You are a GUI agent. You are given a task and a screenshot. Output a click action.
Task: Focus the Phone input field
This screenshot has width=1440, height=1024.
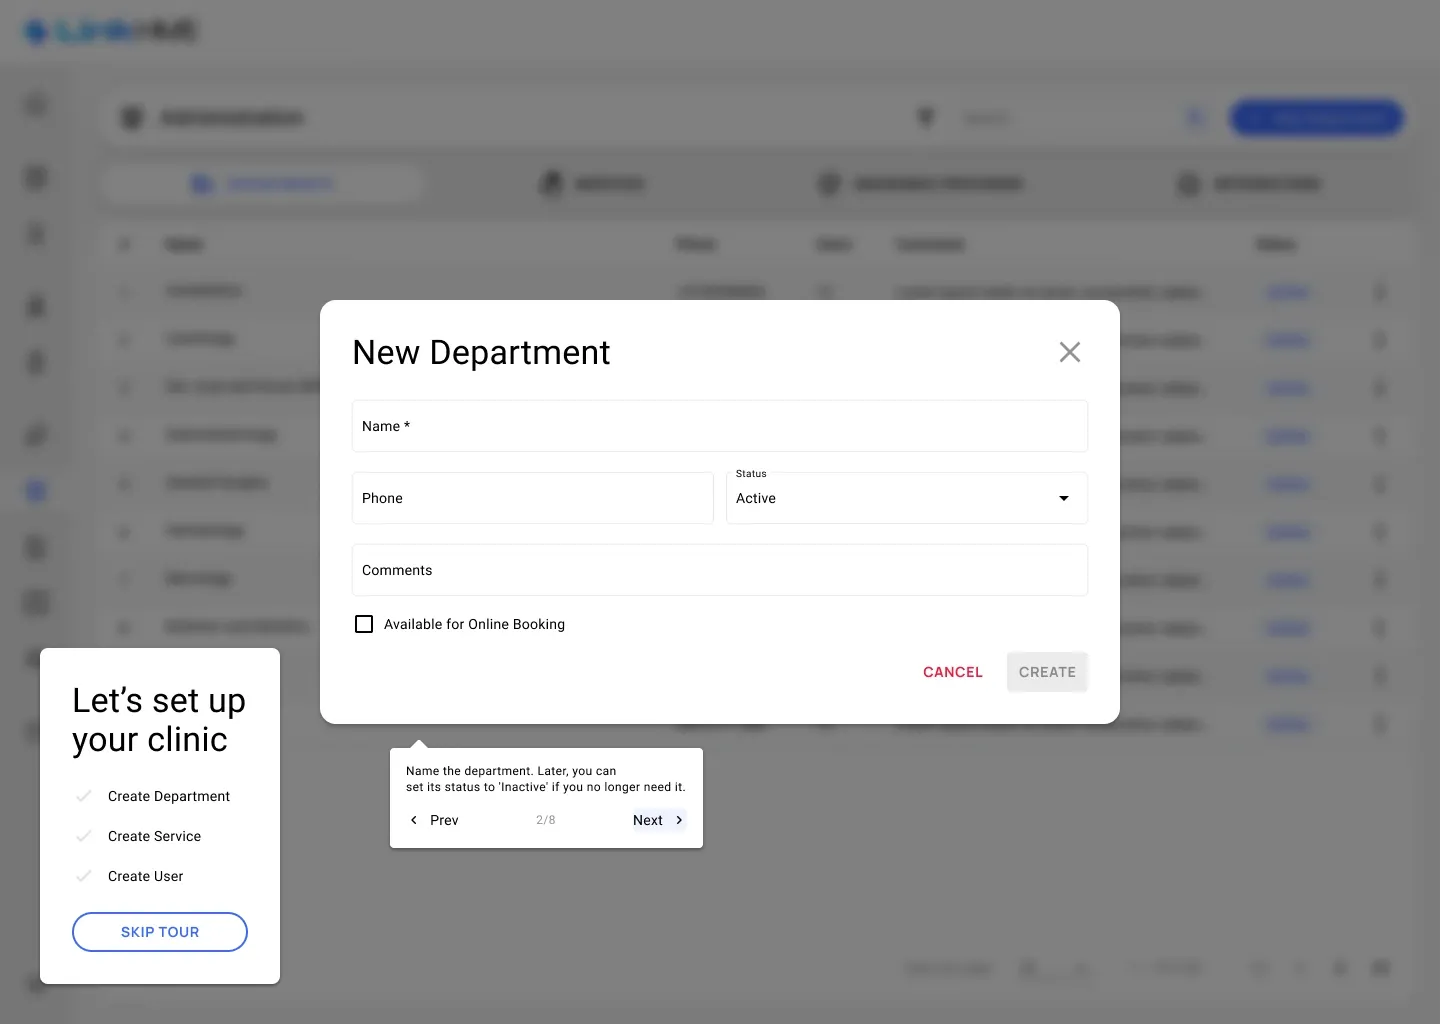[x=533, y=498]
